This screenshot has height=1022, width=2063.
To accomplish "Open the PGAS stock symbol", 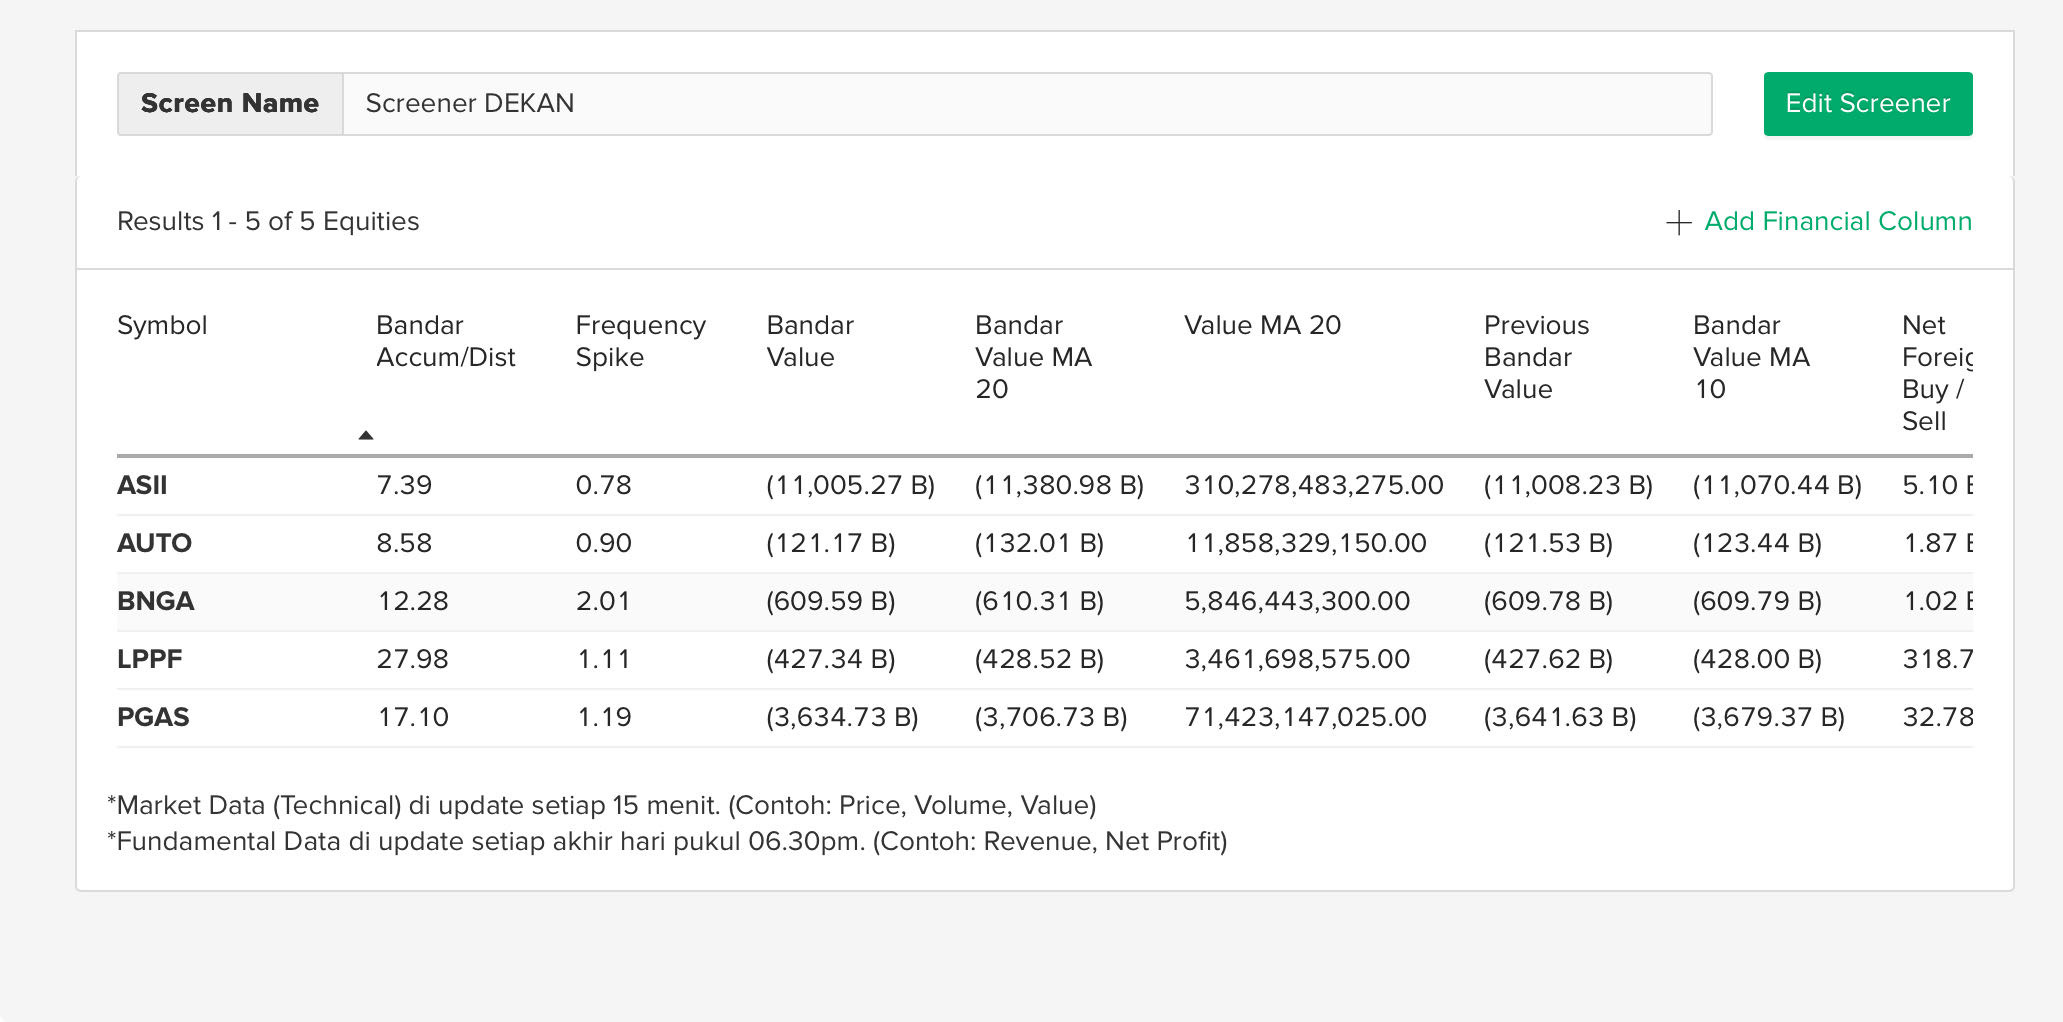I will pos(153,717).
